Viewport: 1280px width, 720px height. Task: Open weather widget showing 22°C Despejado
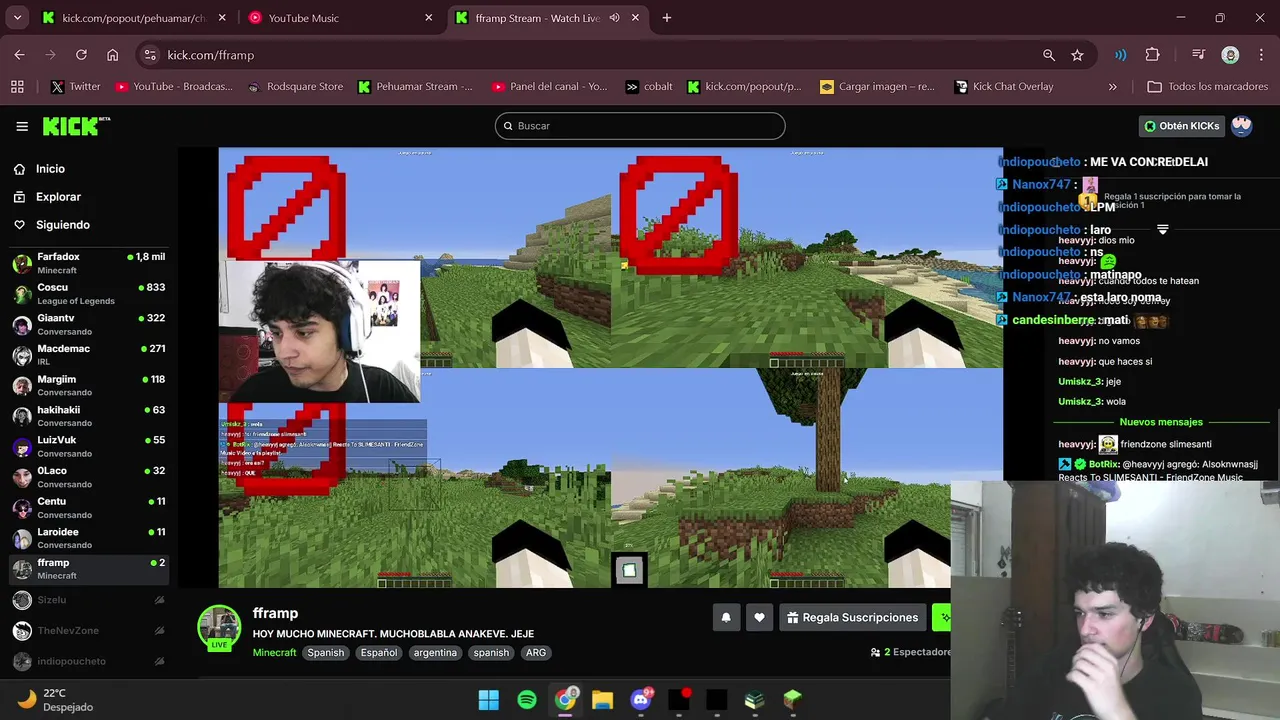(55, 700)
